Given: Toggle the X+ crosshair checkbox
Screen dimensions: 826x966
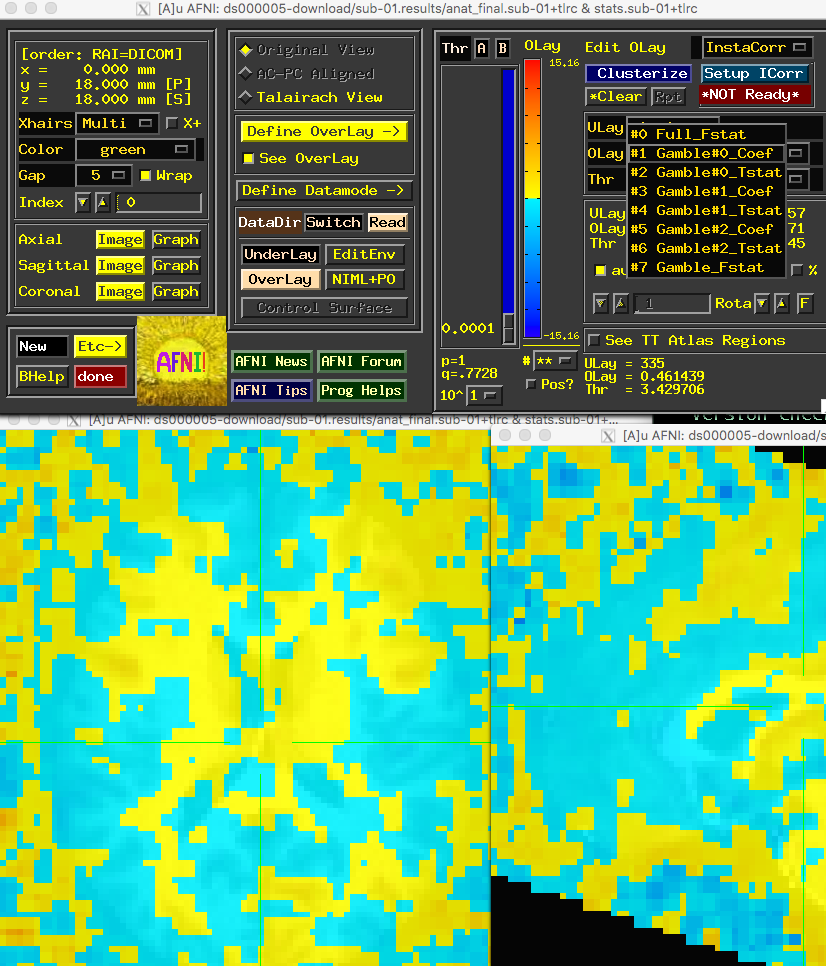Looking at the screenshot, I should (x=172, y=123).
